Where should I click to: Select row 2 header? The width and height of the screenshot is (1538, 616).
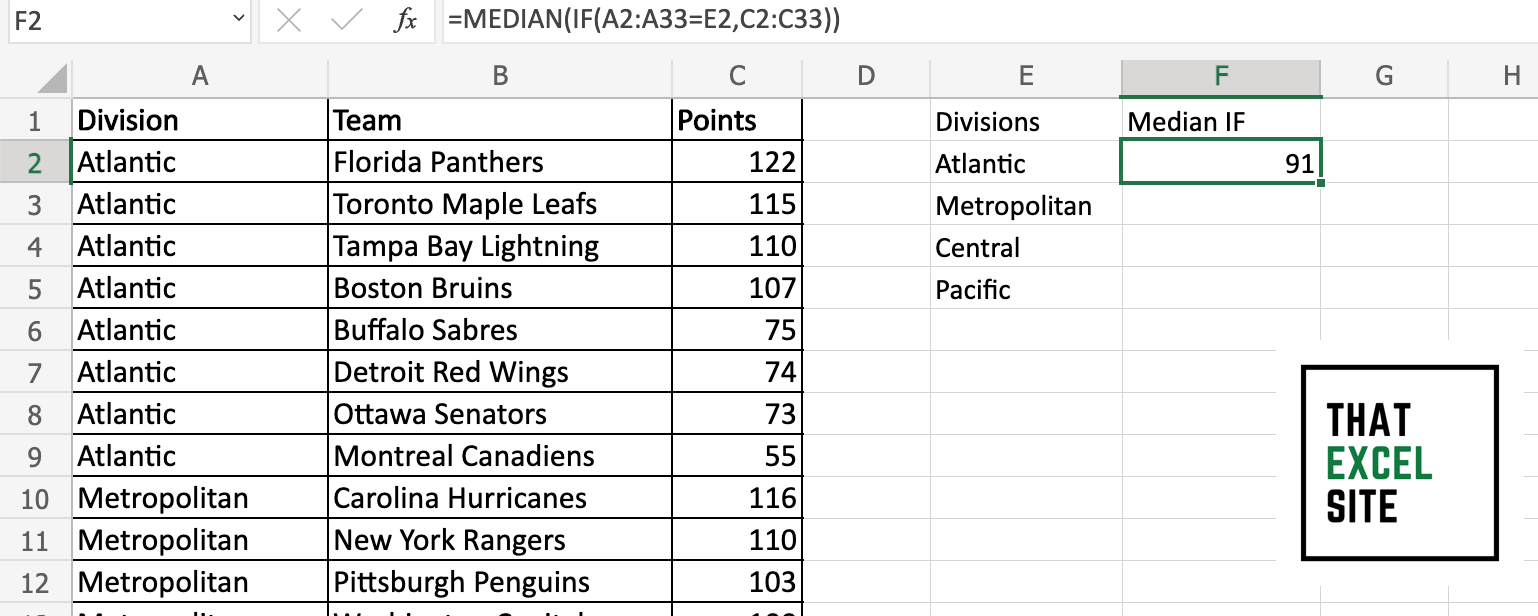[35, 162]
